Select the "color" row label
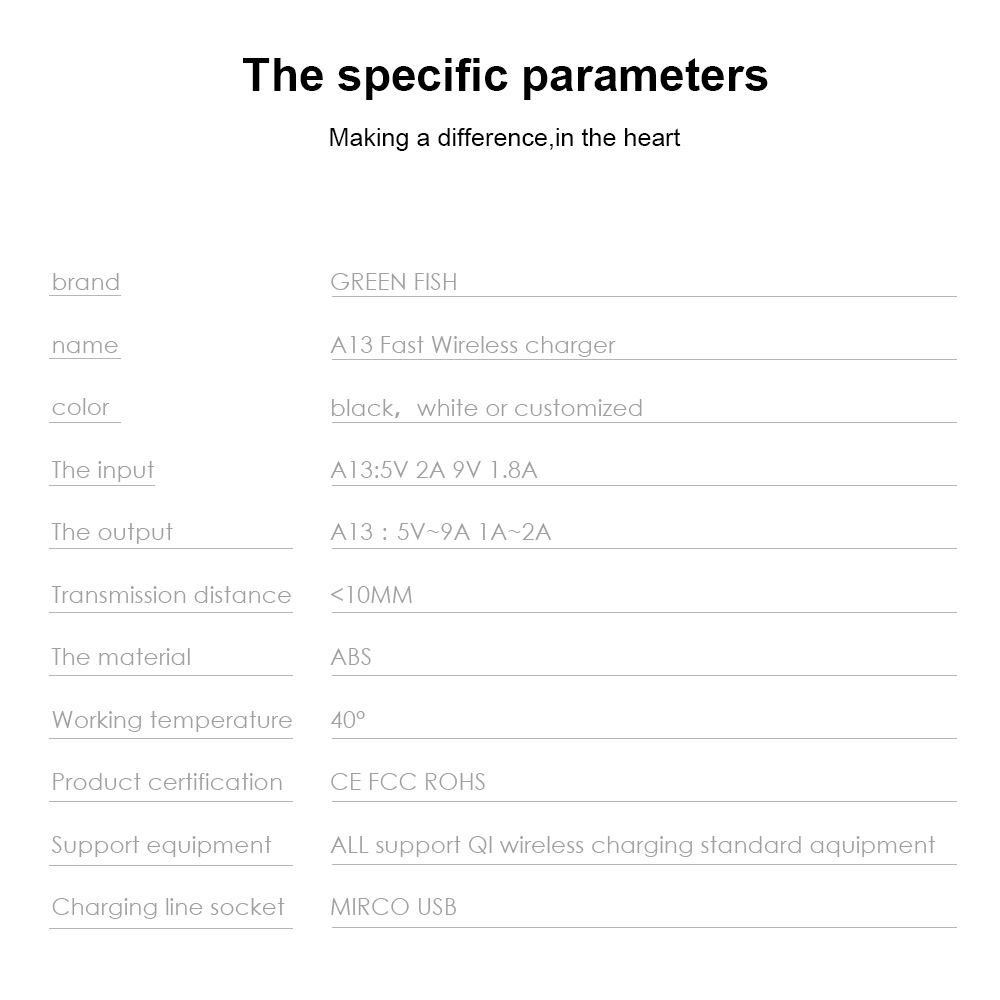The image size is (1000, 1000). point(81,407)
